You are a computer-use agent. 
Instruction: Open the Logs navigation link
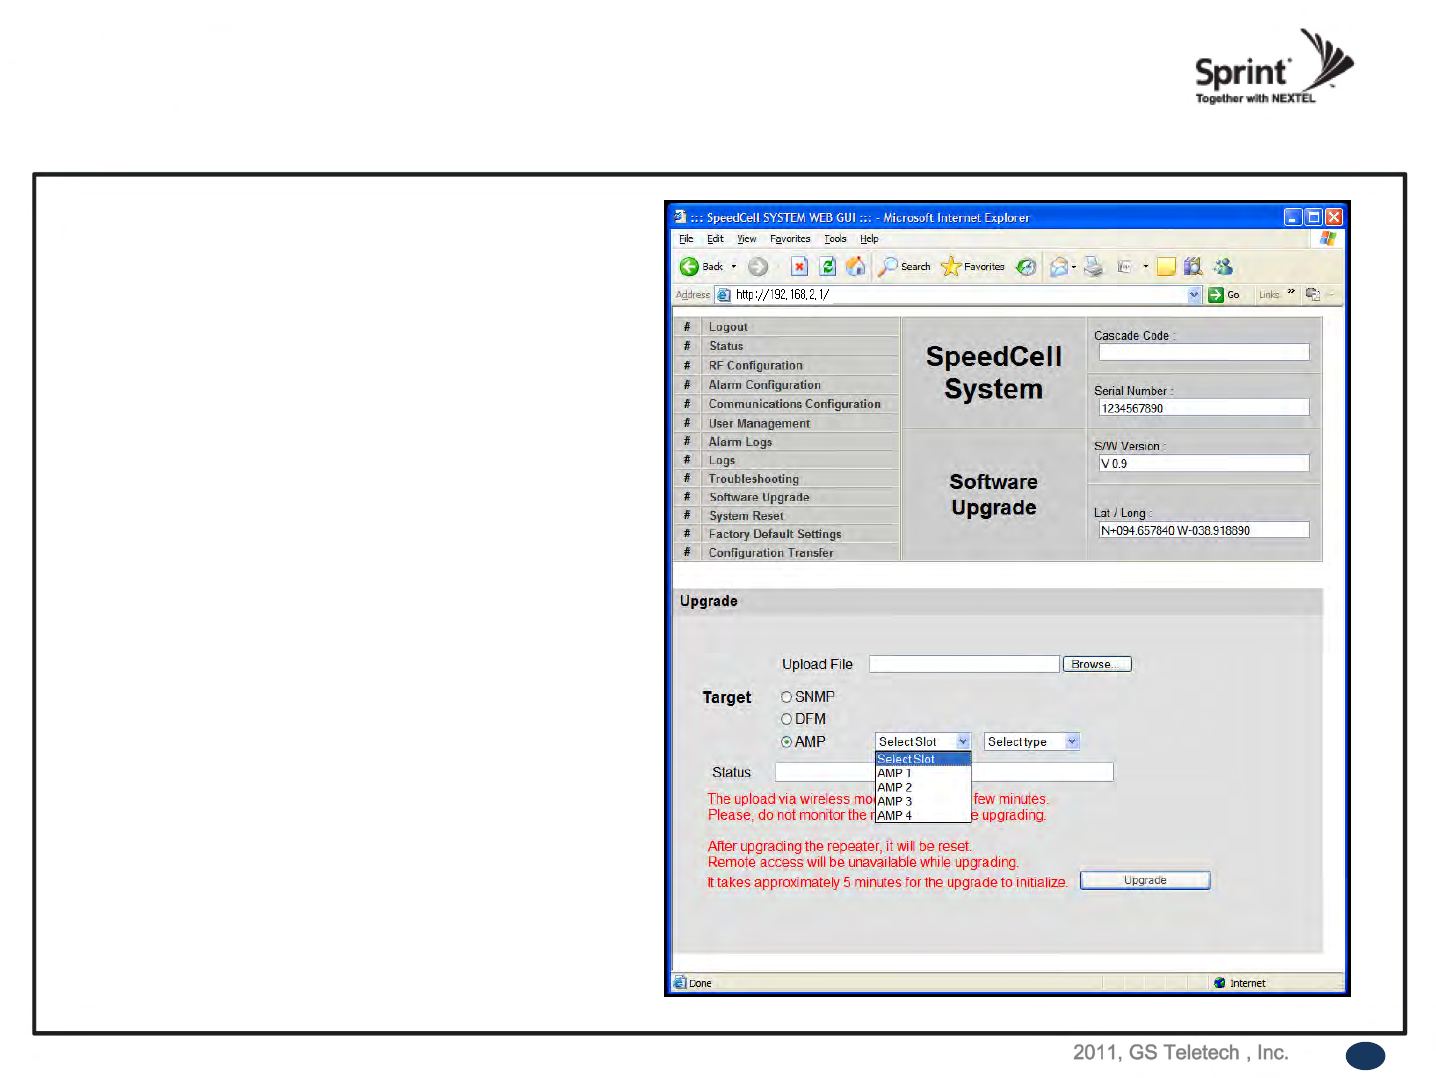tap(722, 461)
